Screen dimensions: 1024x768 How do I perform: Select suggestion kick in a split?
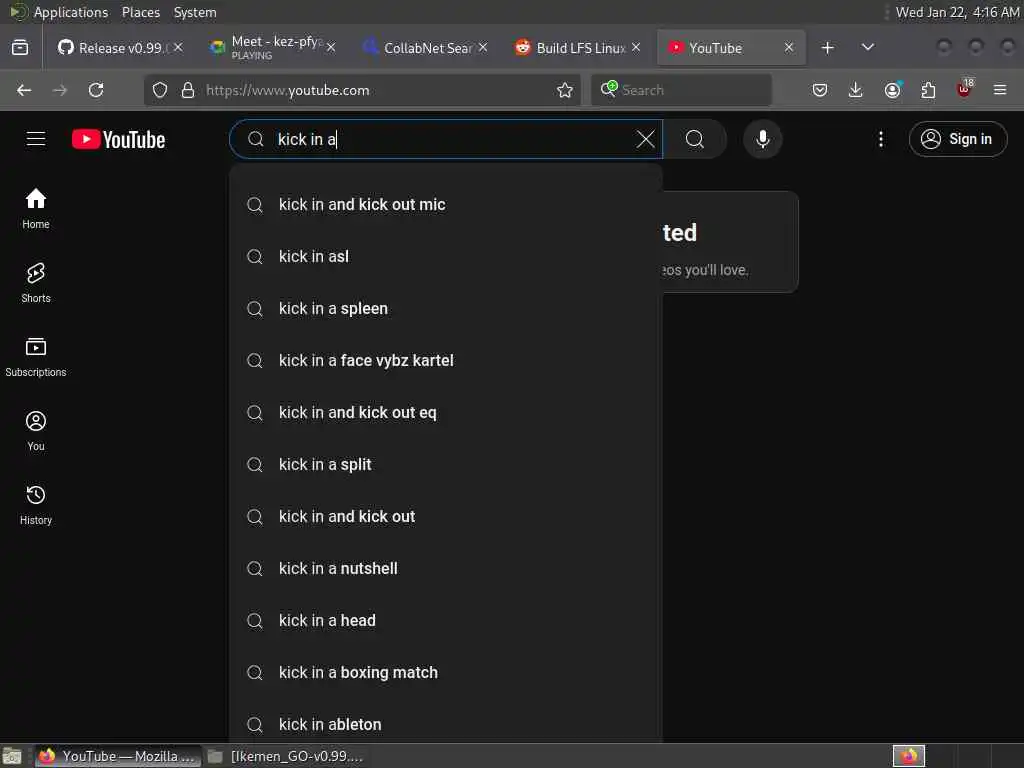click(x=445, y=464)
